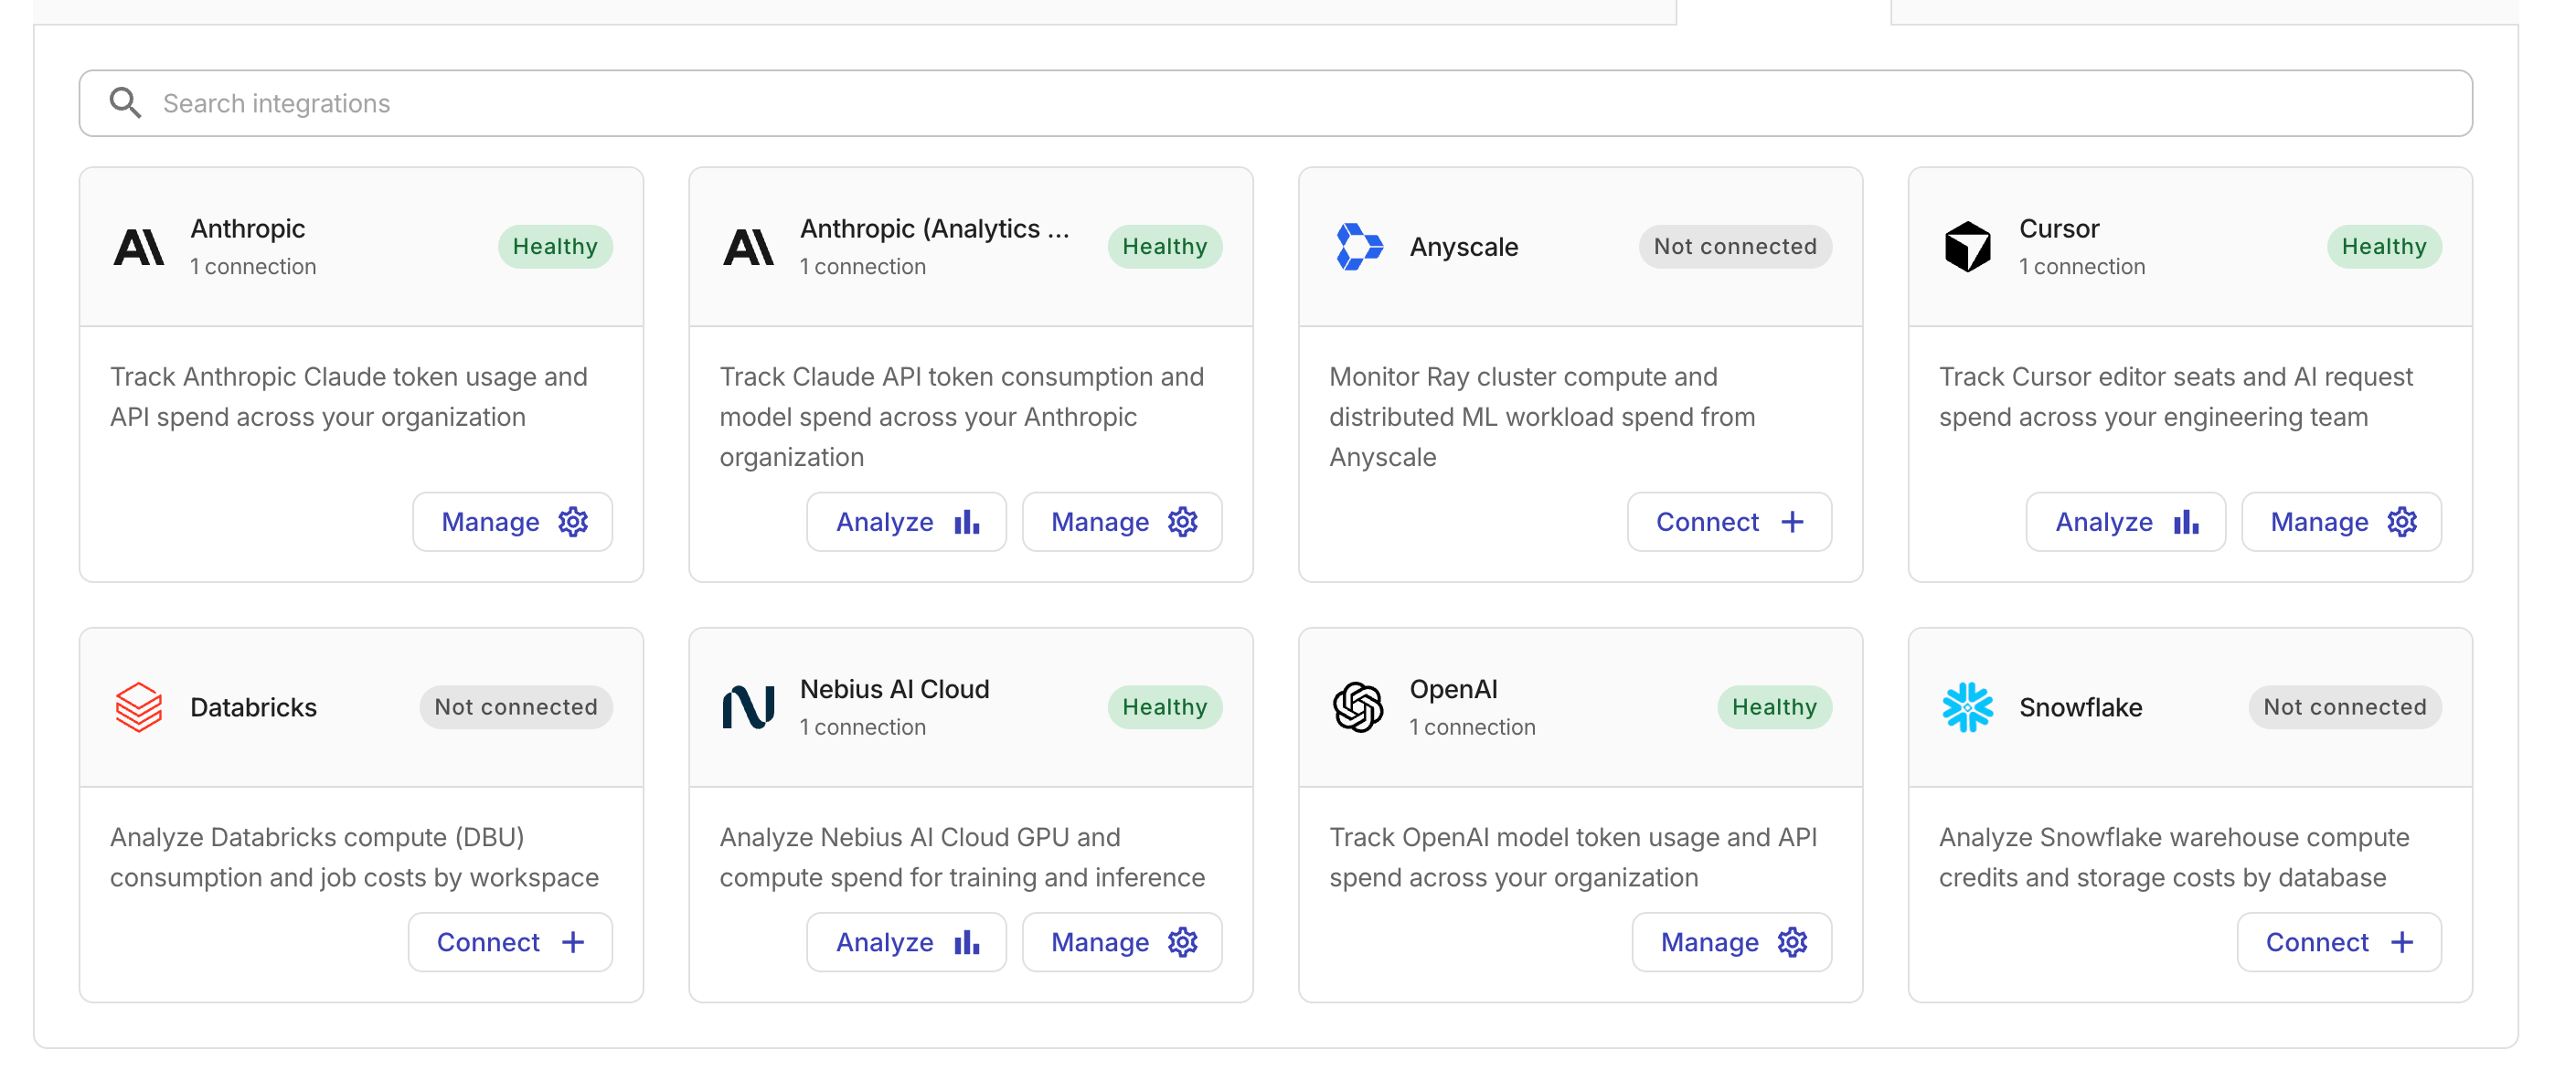Open Analyze for Cursor

2125,521
